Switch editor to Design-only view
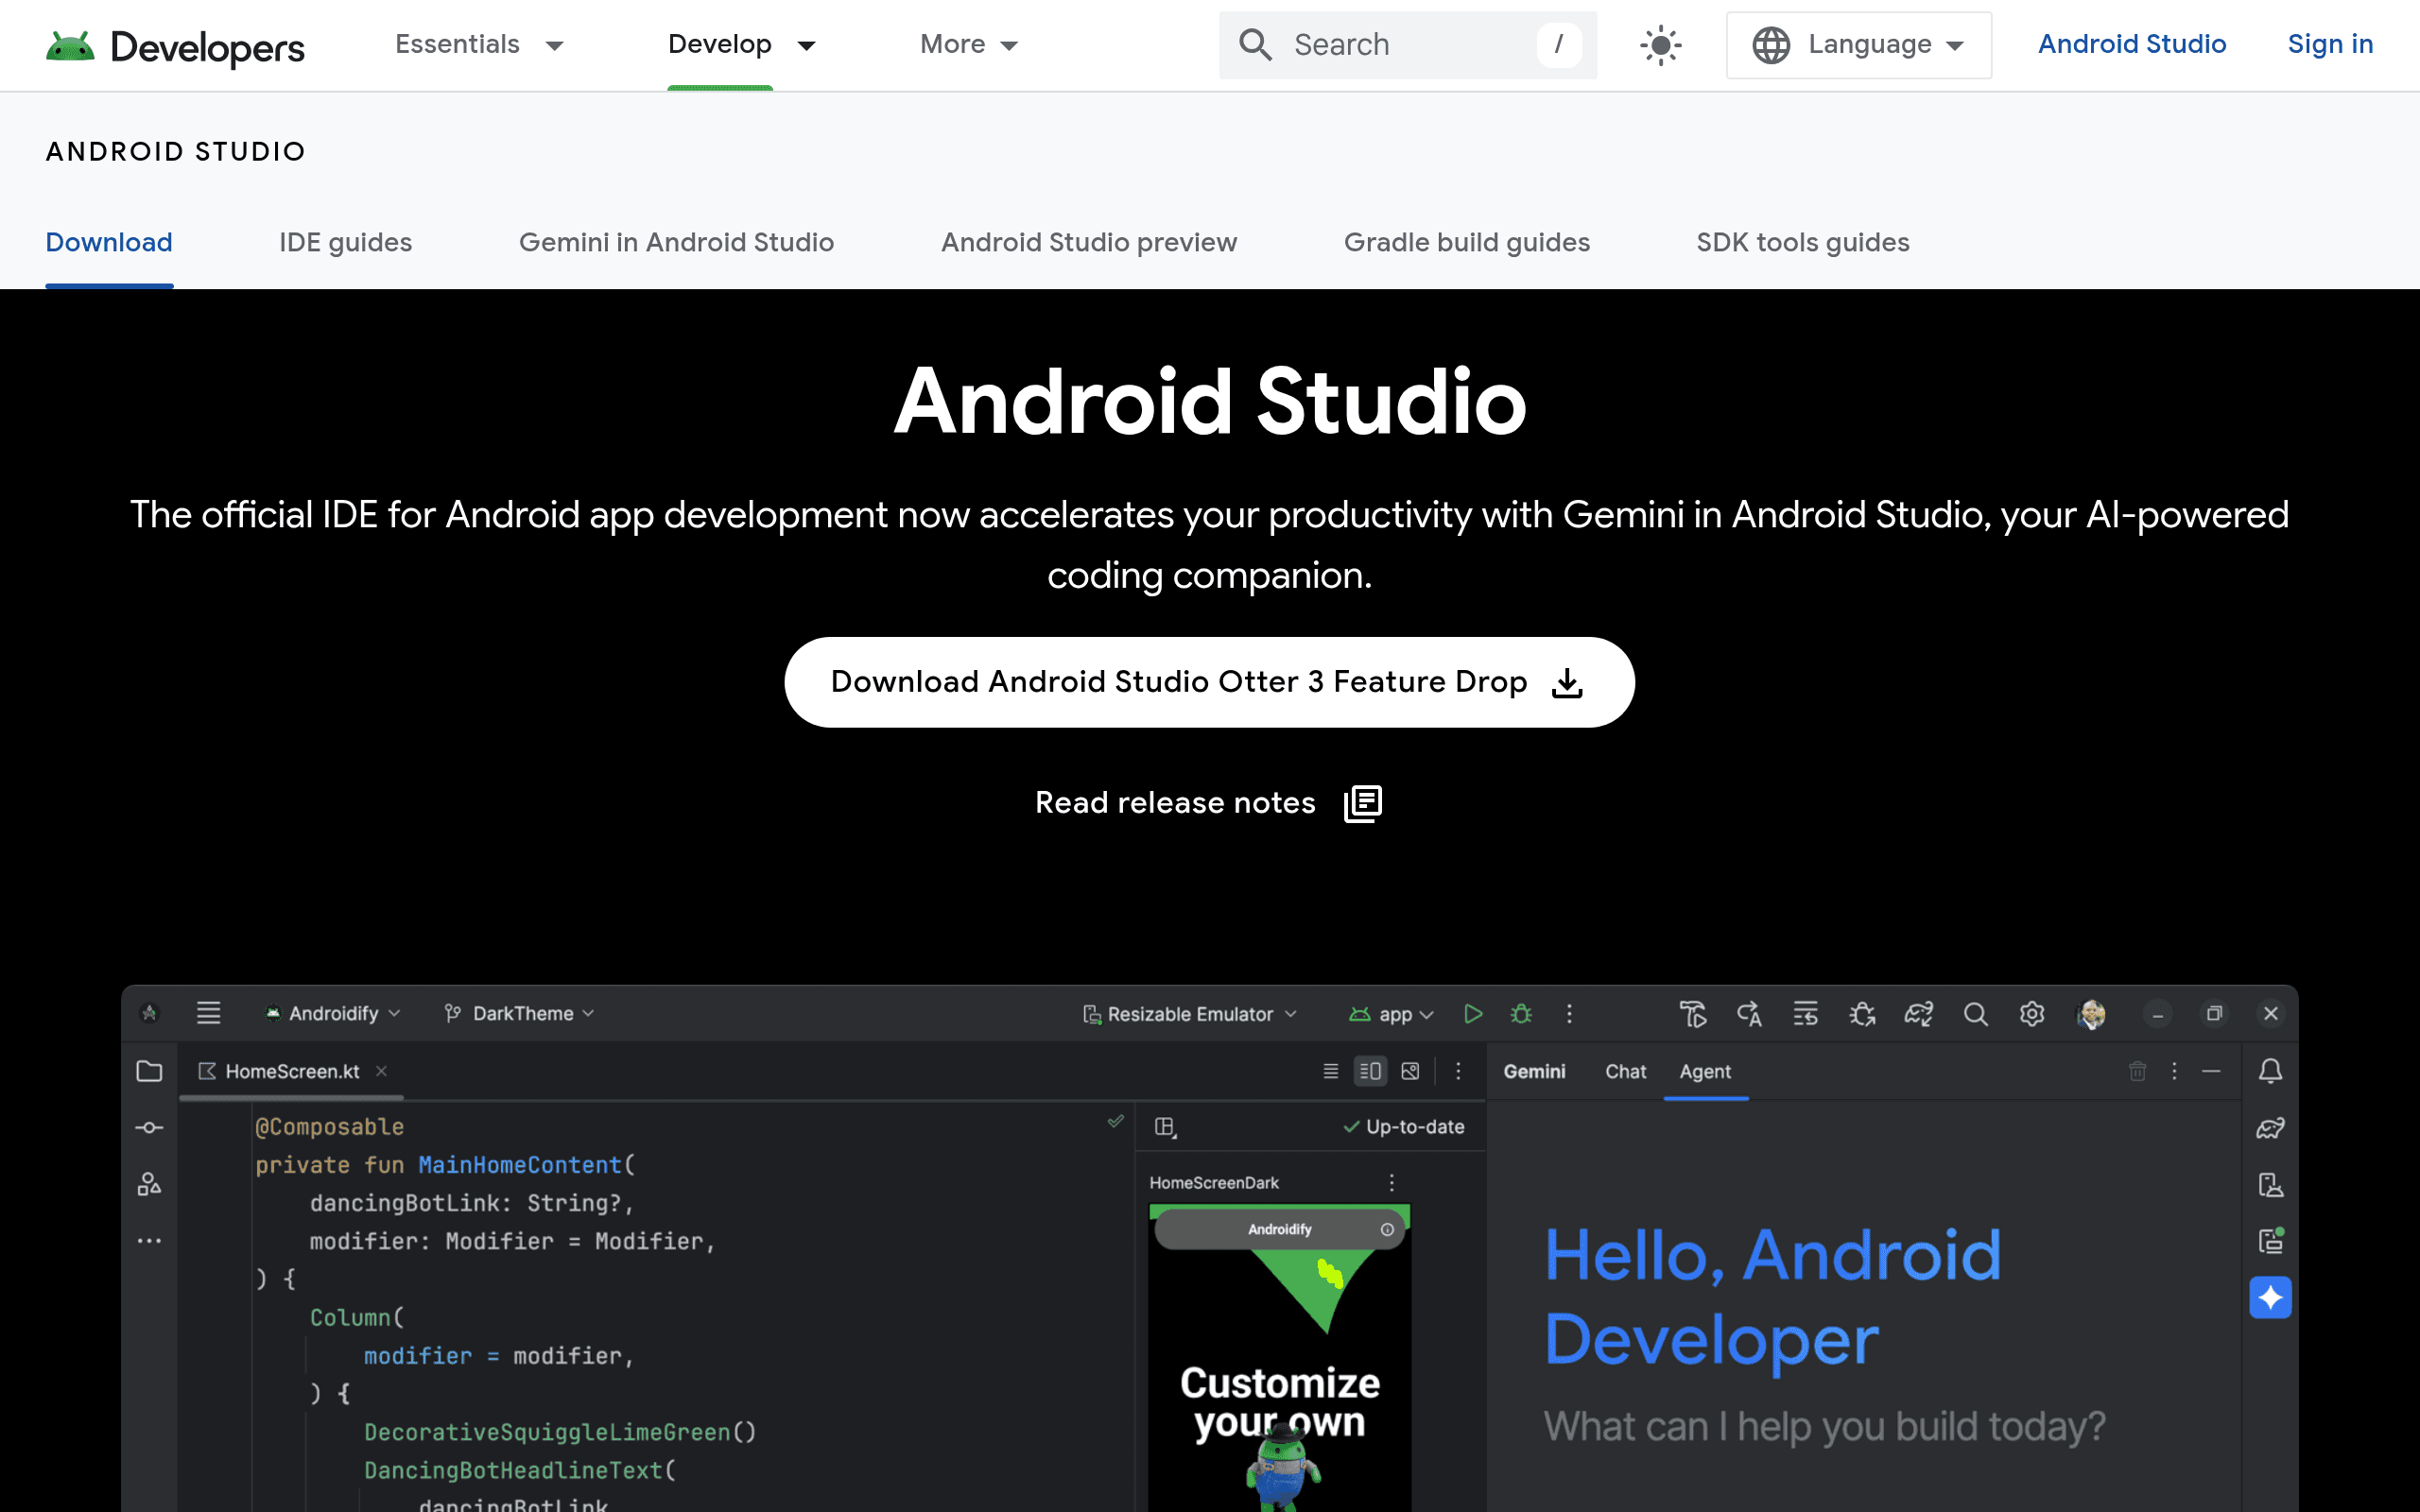 click(1410, 1071)
